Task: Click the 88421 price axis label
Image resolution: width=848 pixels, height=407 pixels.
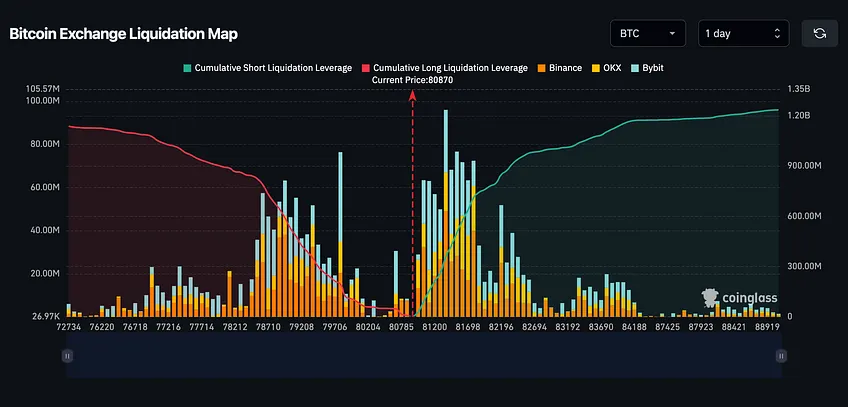Action: 736,328
